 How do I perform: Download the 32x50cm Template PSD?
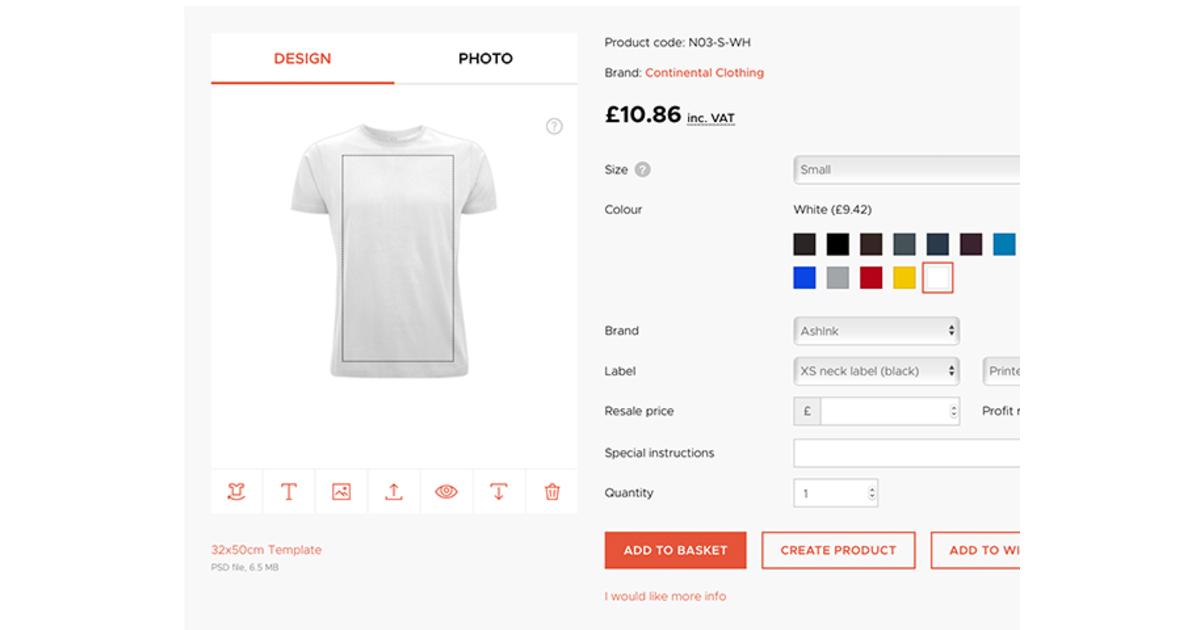pos(265,549)
